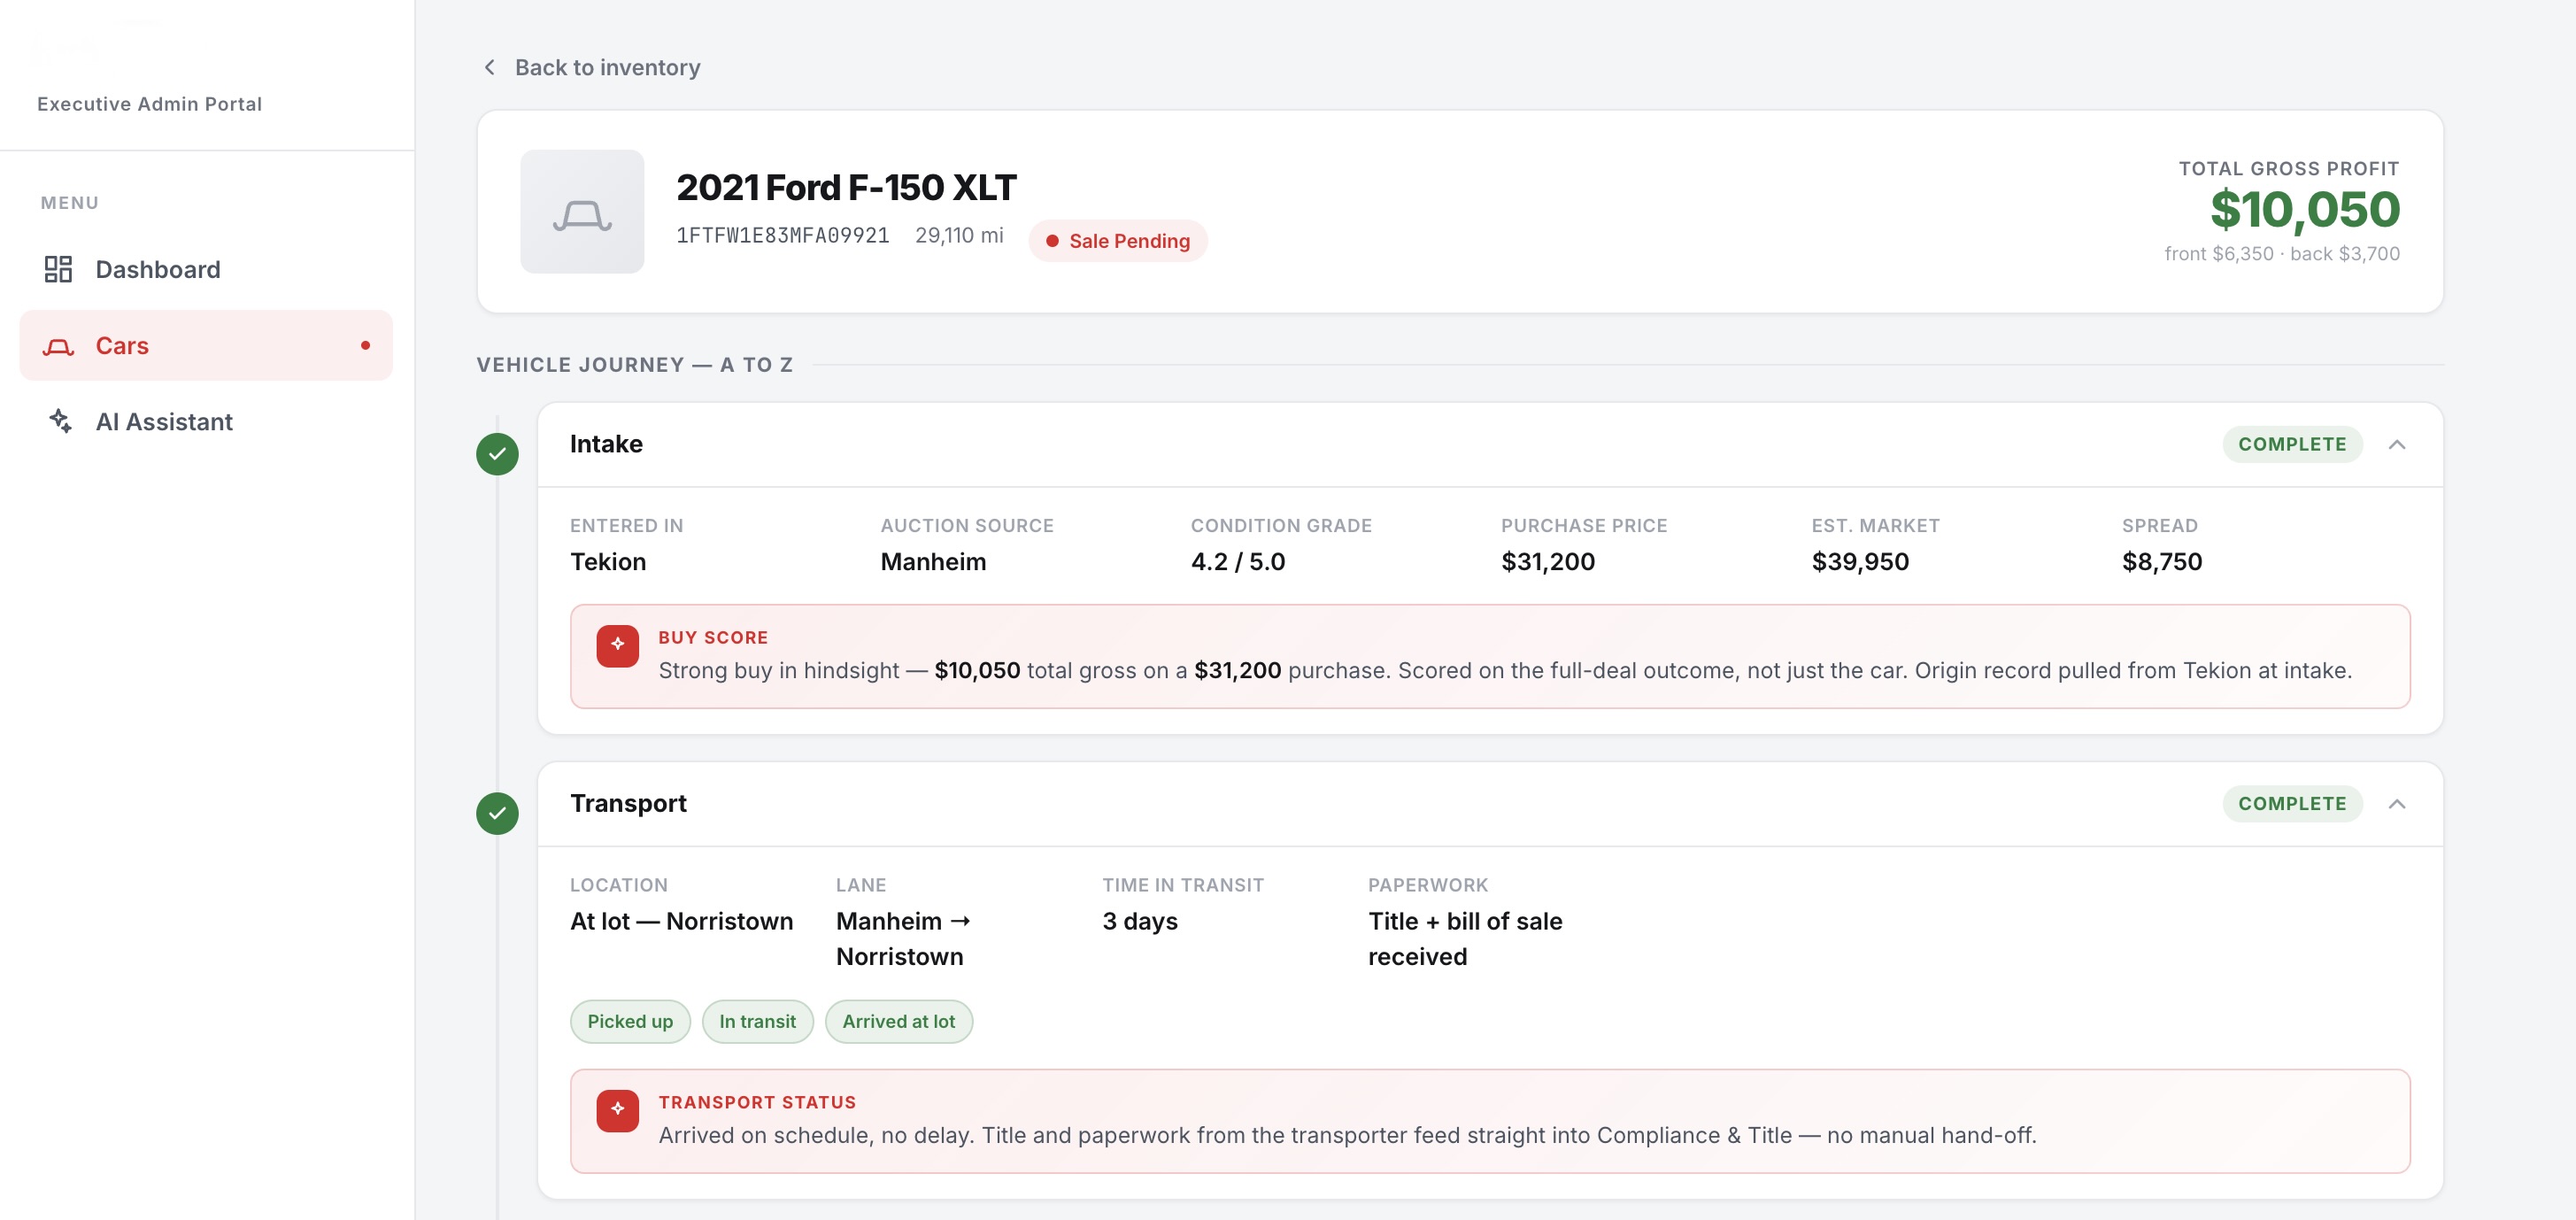Click the front $6,350 · back $3,700 breakdown
2576x1220 pixels.
pos(2281,254)
